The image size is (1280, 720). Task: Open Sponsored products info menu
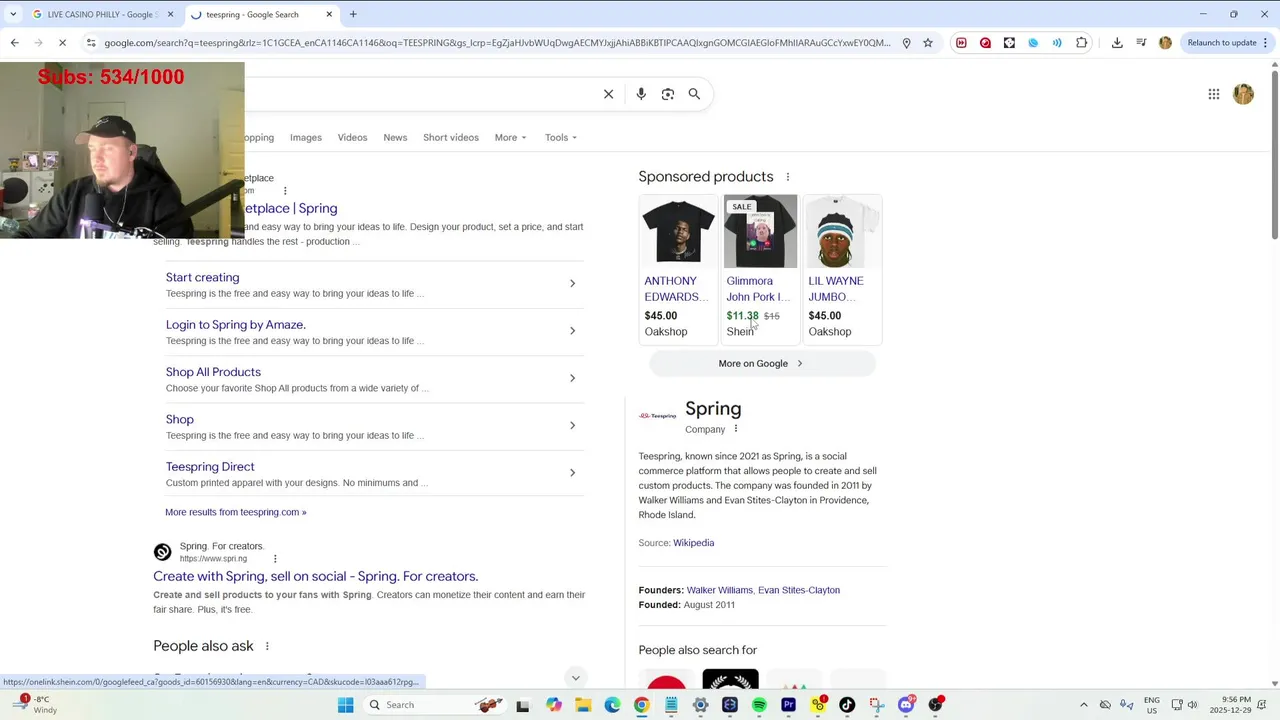click(x=787, y=177)
